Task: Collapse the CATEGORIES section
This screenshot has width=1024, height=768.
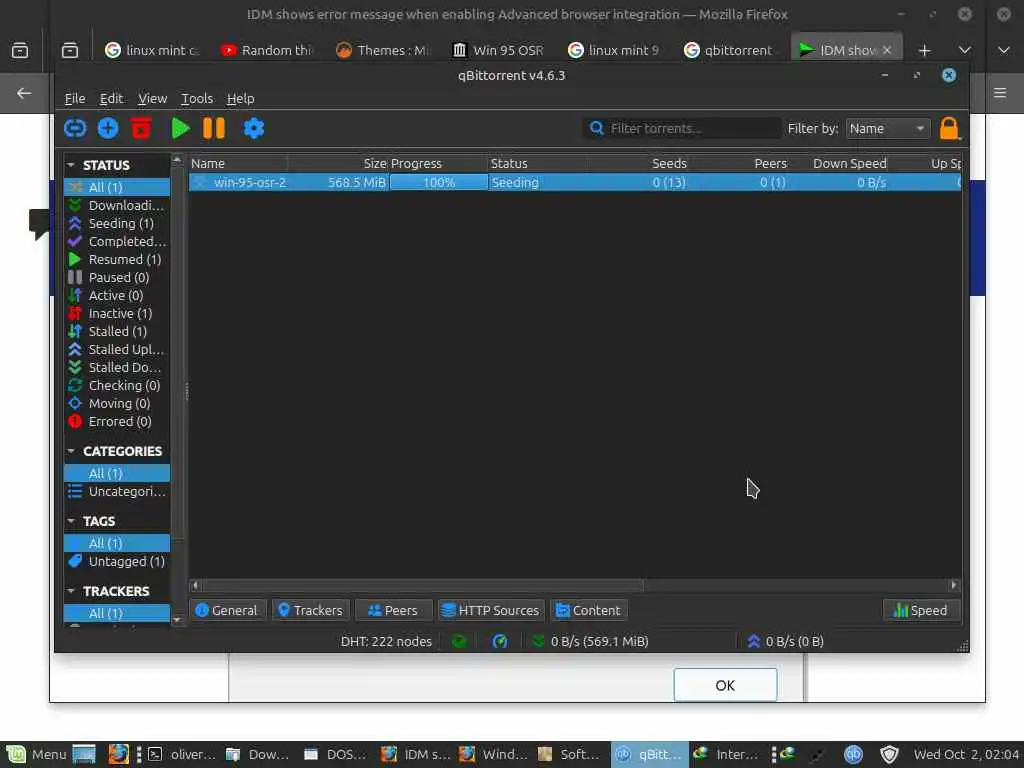Action: click(71, 451)
